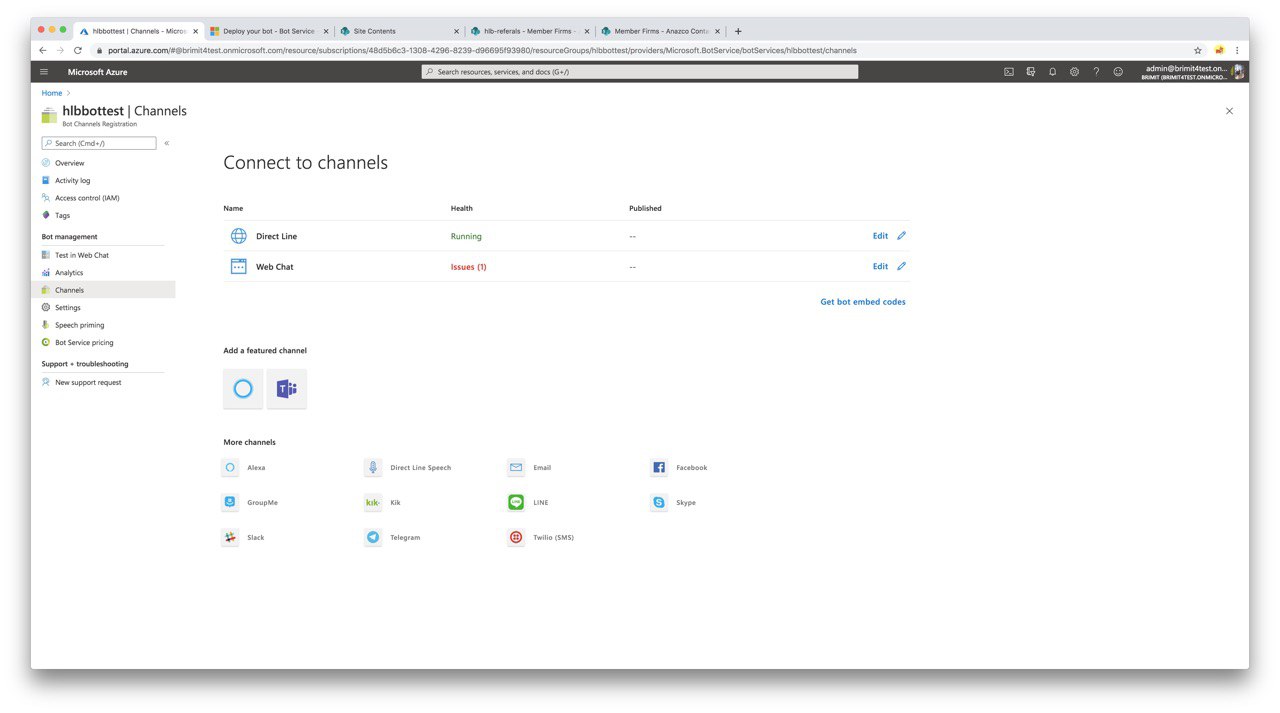Click the Direct Line Speech microphone icon
This screenshot has width=1280, height=713.
click(373, 468)
